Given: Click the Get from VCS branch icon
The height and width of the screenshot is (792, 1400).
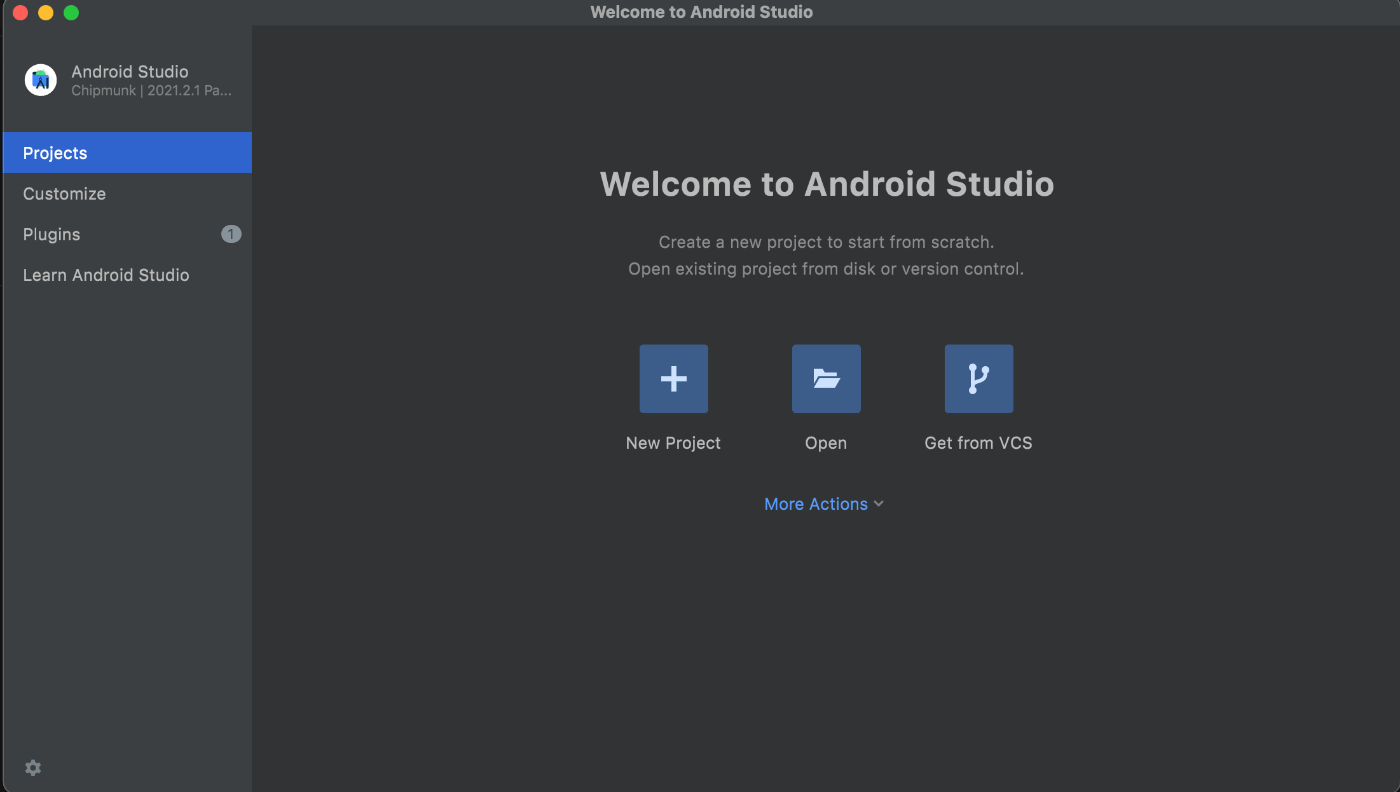Looking at the screenshot, I should [978, 379].
